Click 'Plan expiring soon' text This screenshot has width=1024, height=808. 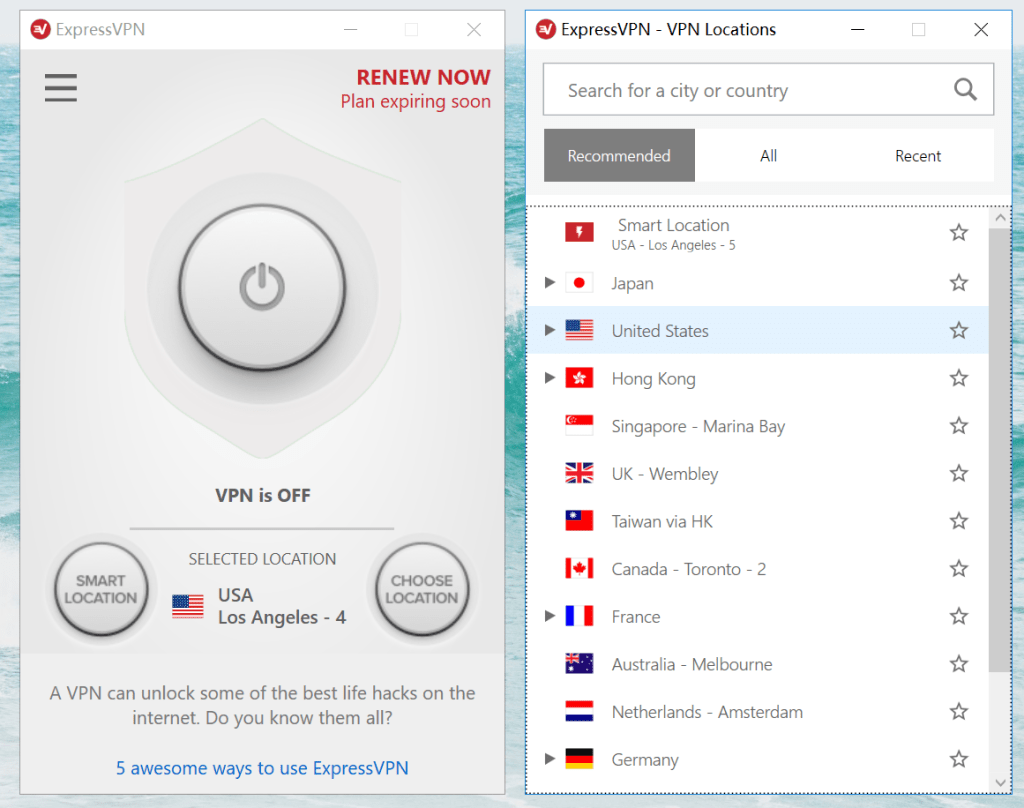[x=415, y=102]
